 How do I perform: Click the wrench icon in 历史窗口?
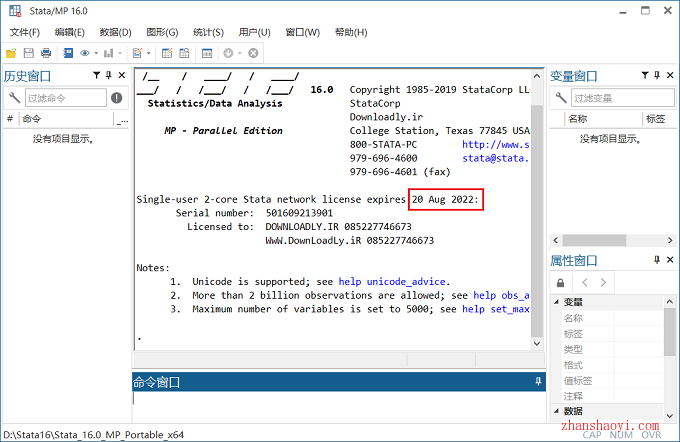(x=14, y=98)
